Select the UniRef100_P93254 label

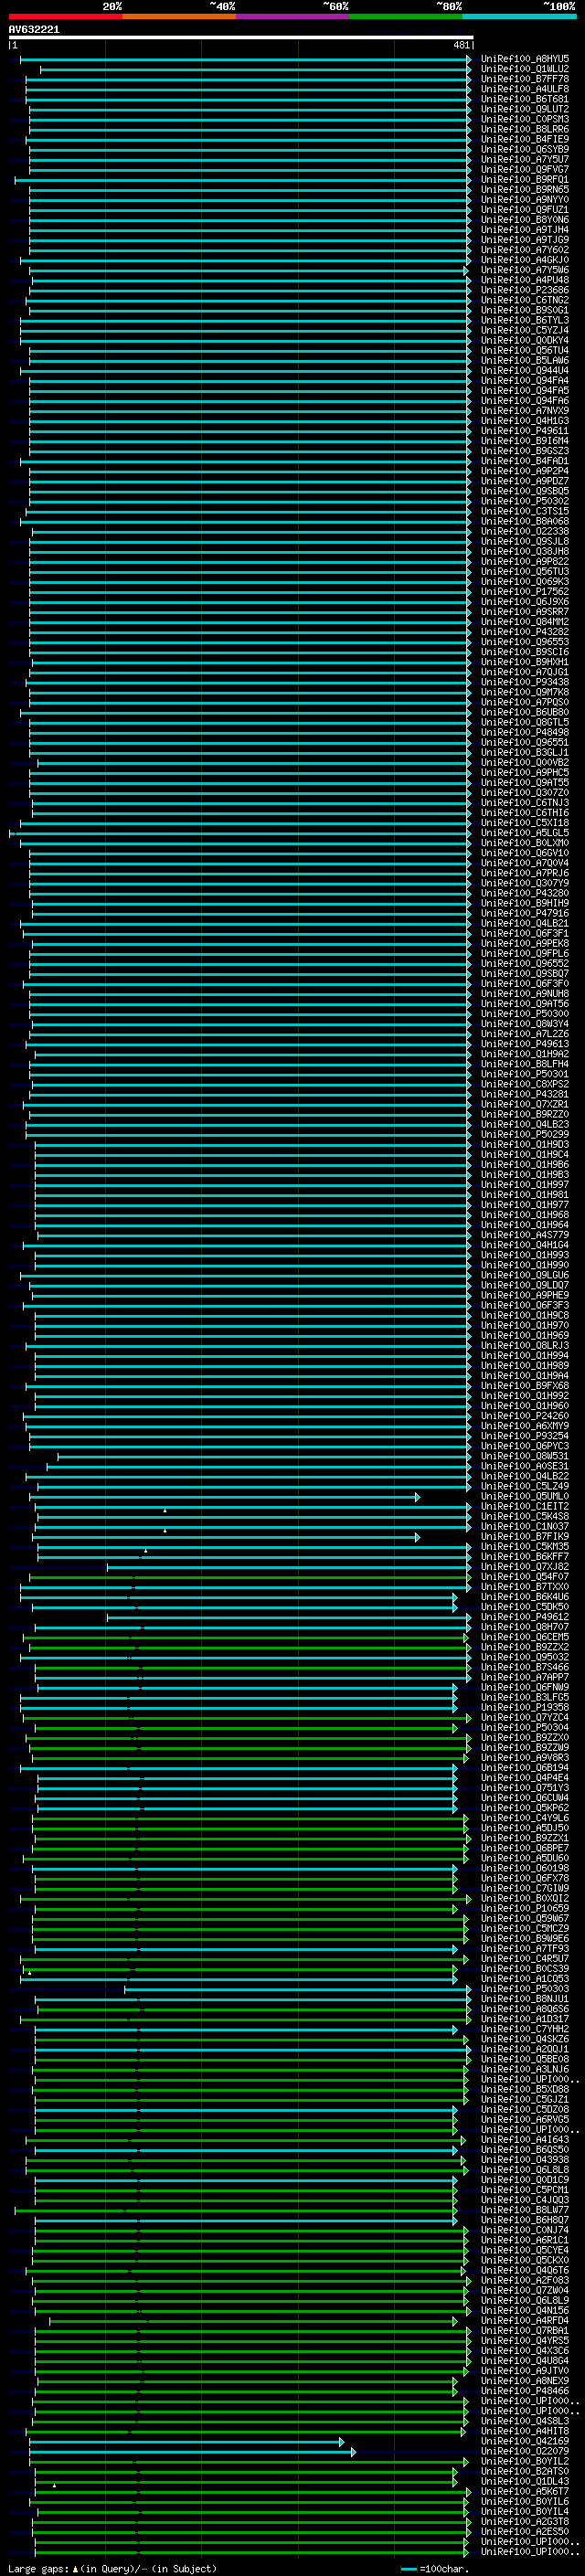pos(525,1436)
